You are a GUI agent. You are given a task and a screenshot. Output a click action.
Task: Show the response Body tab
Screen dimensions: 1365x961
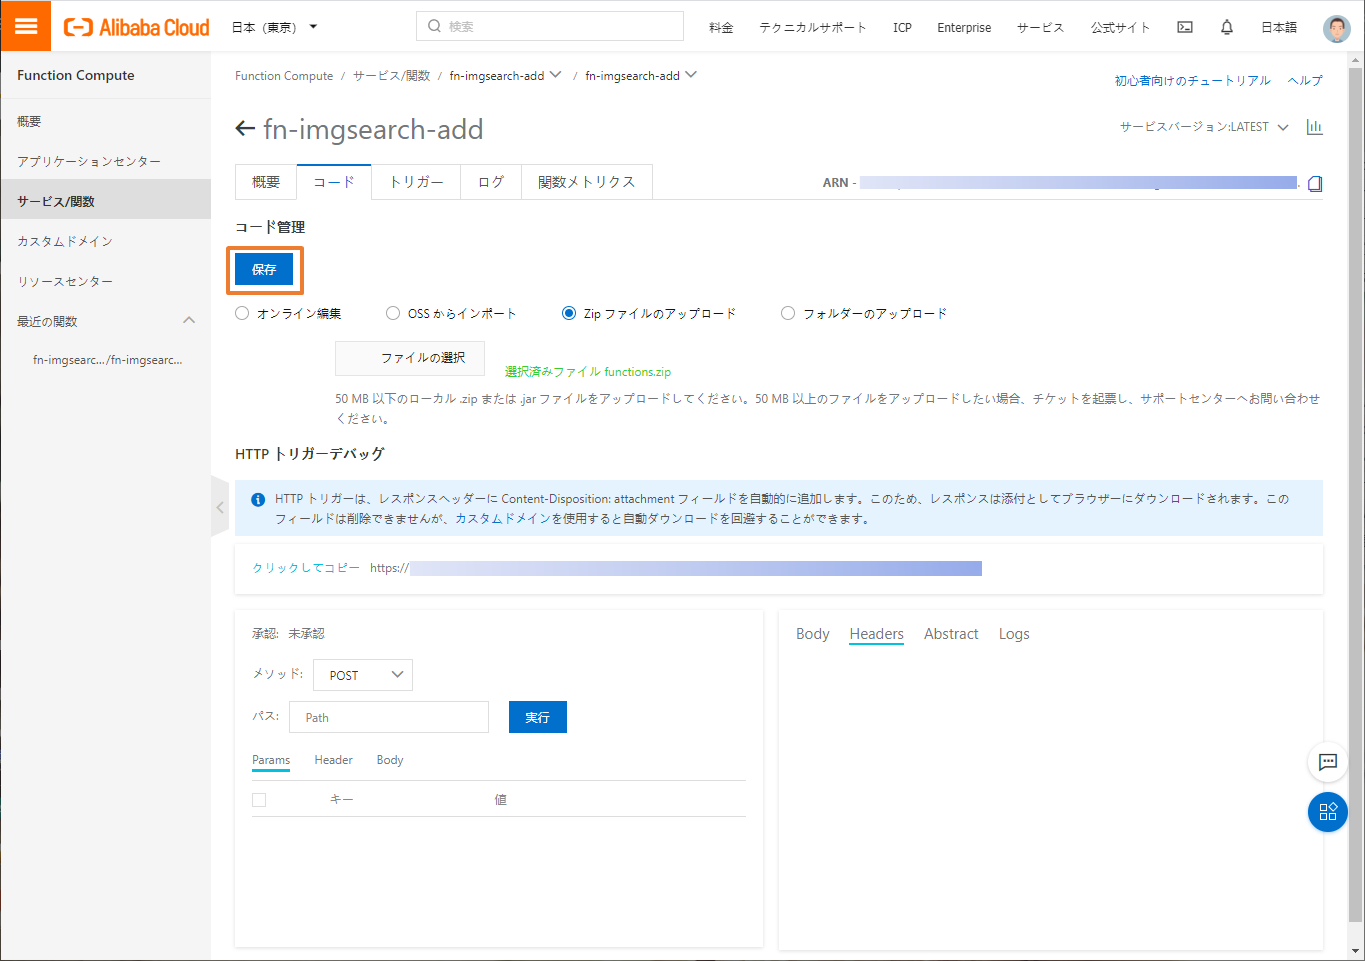click(x=813, y=634)
